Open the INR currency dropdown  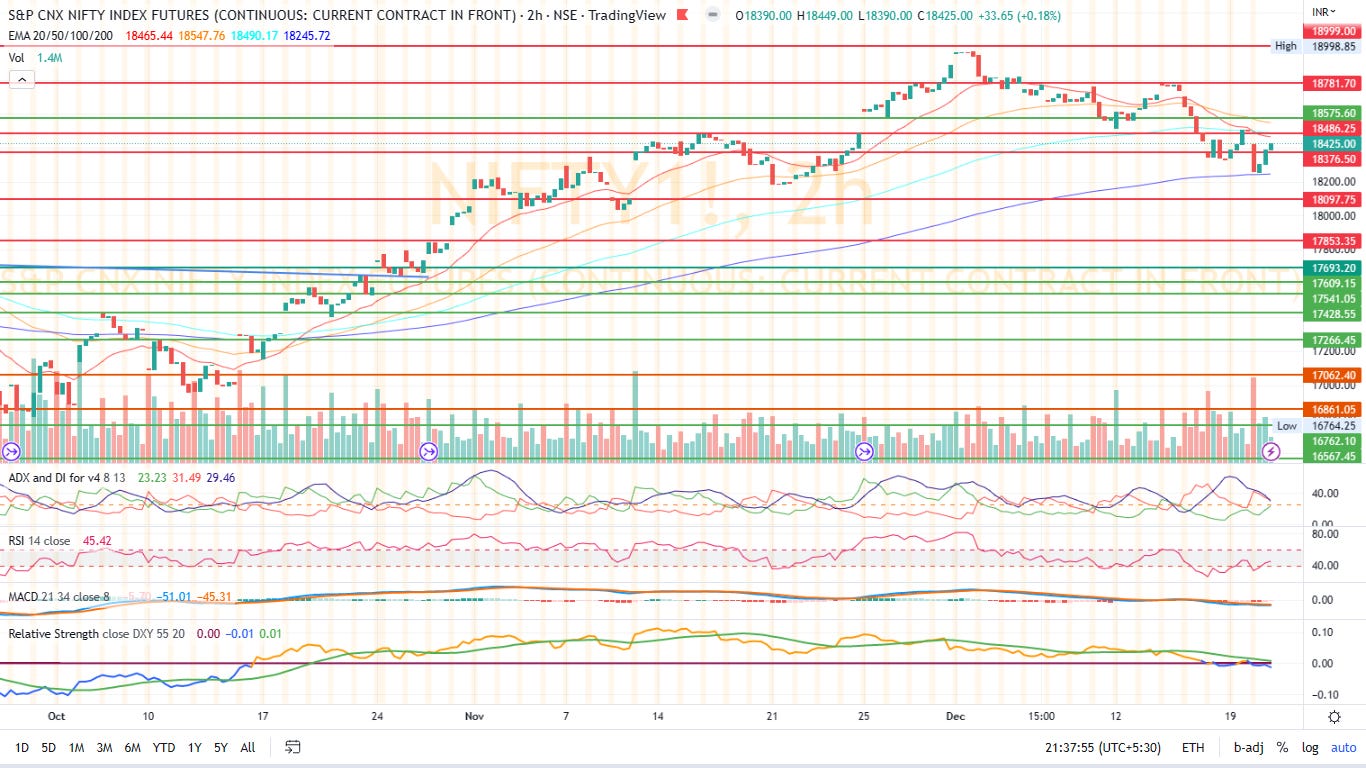pyautogui.click(x=1324, y=11)
